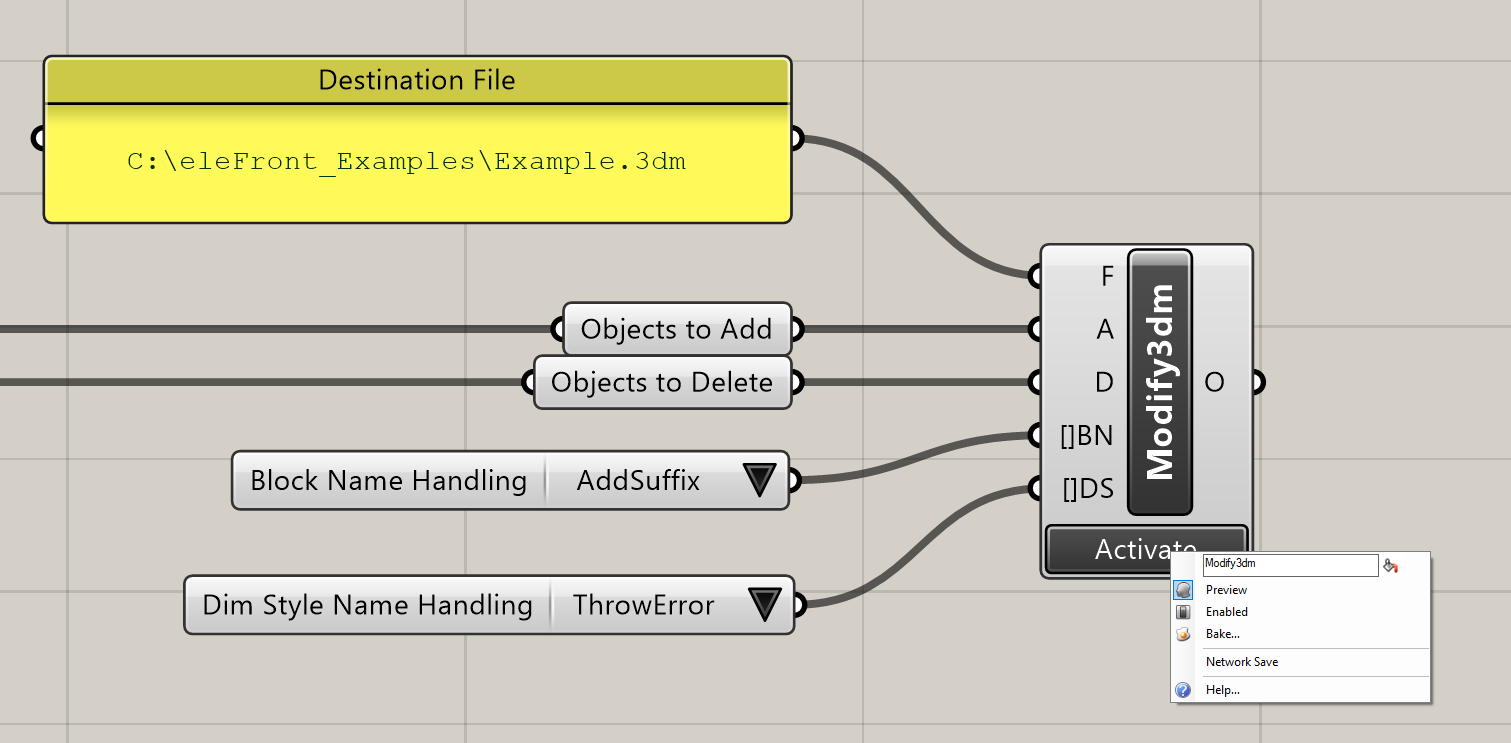Click the paint-bucket color picker icon
Image resolution: width=1511 pixels, height=743 pixels.
coord(1391,564)
